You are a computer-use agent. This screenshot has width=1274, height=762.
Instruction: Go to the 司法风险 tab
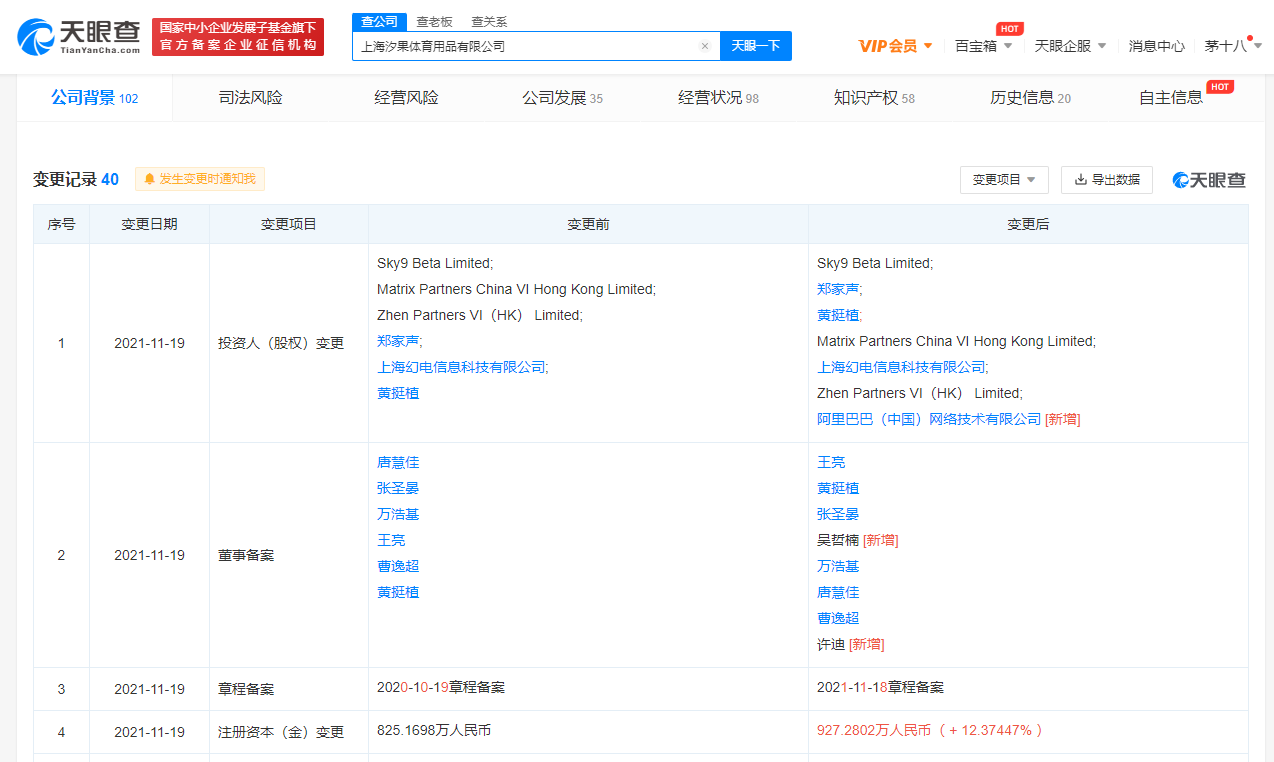coord(250,98)
